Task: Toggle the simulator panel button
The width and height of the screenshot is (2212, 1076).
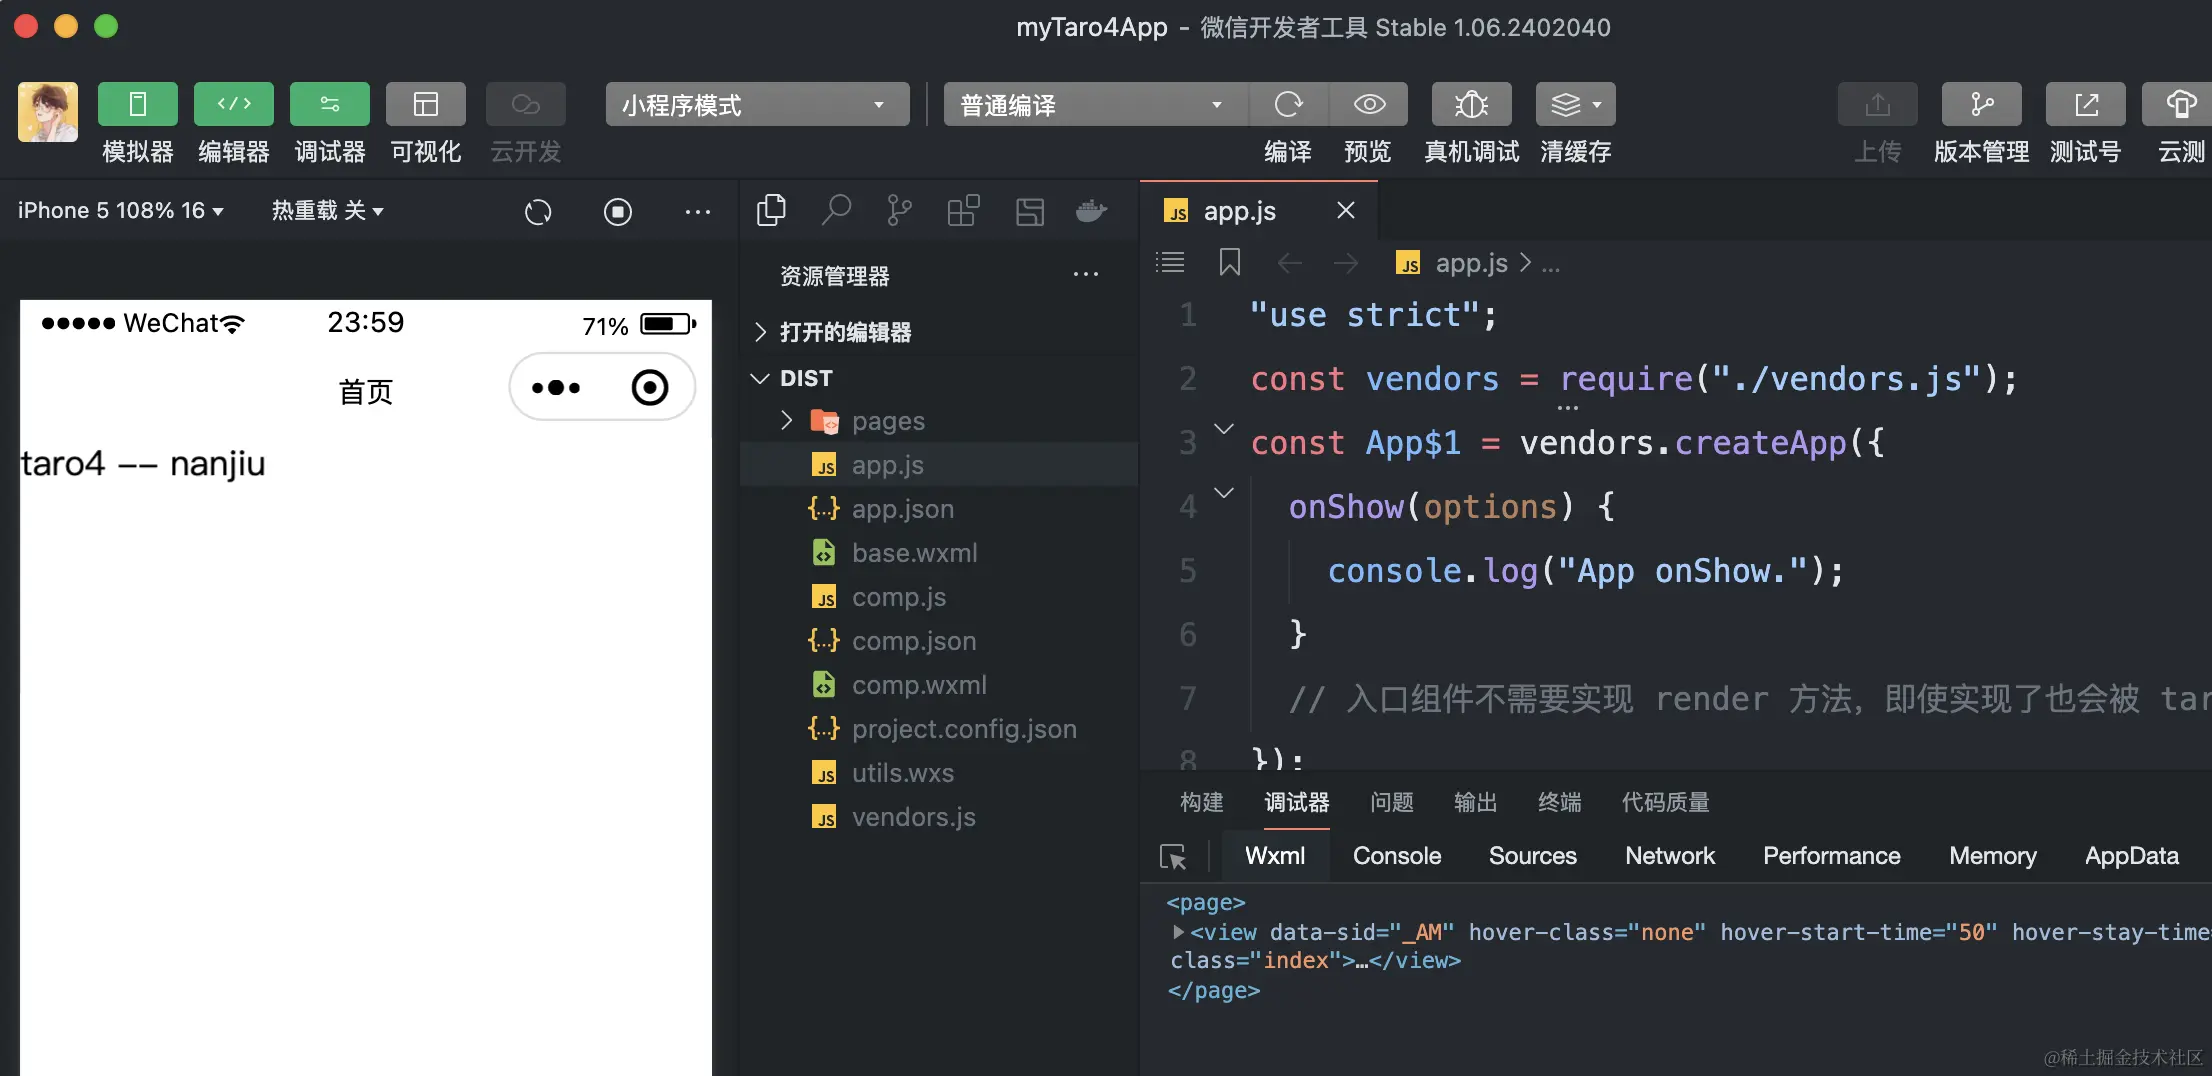Action: click(x=138, y=104)
